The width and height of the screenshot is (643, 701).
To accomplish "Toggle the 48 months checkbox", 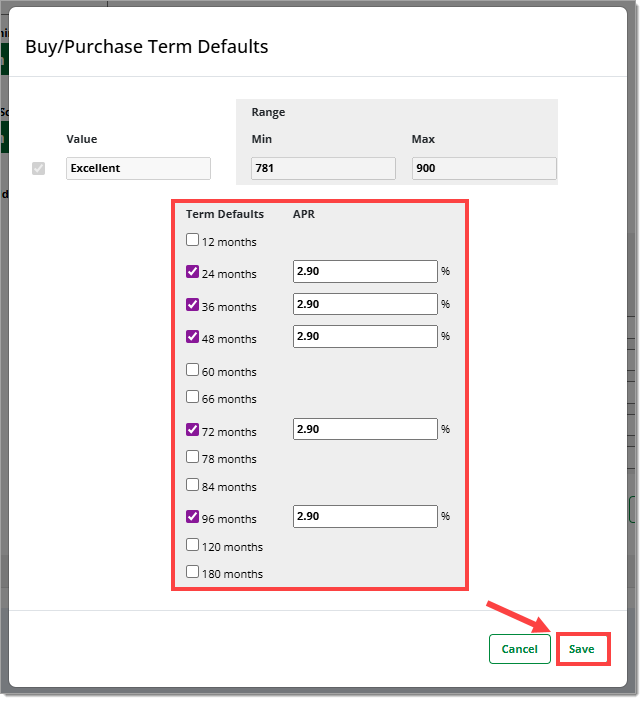I will tap(192, 337).
